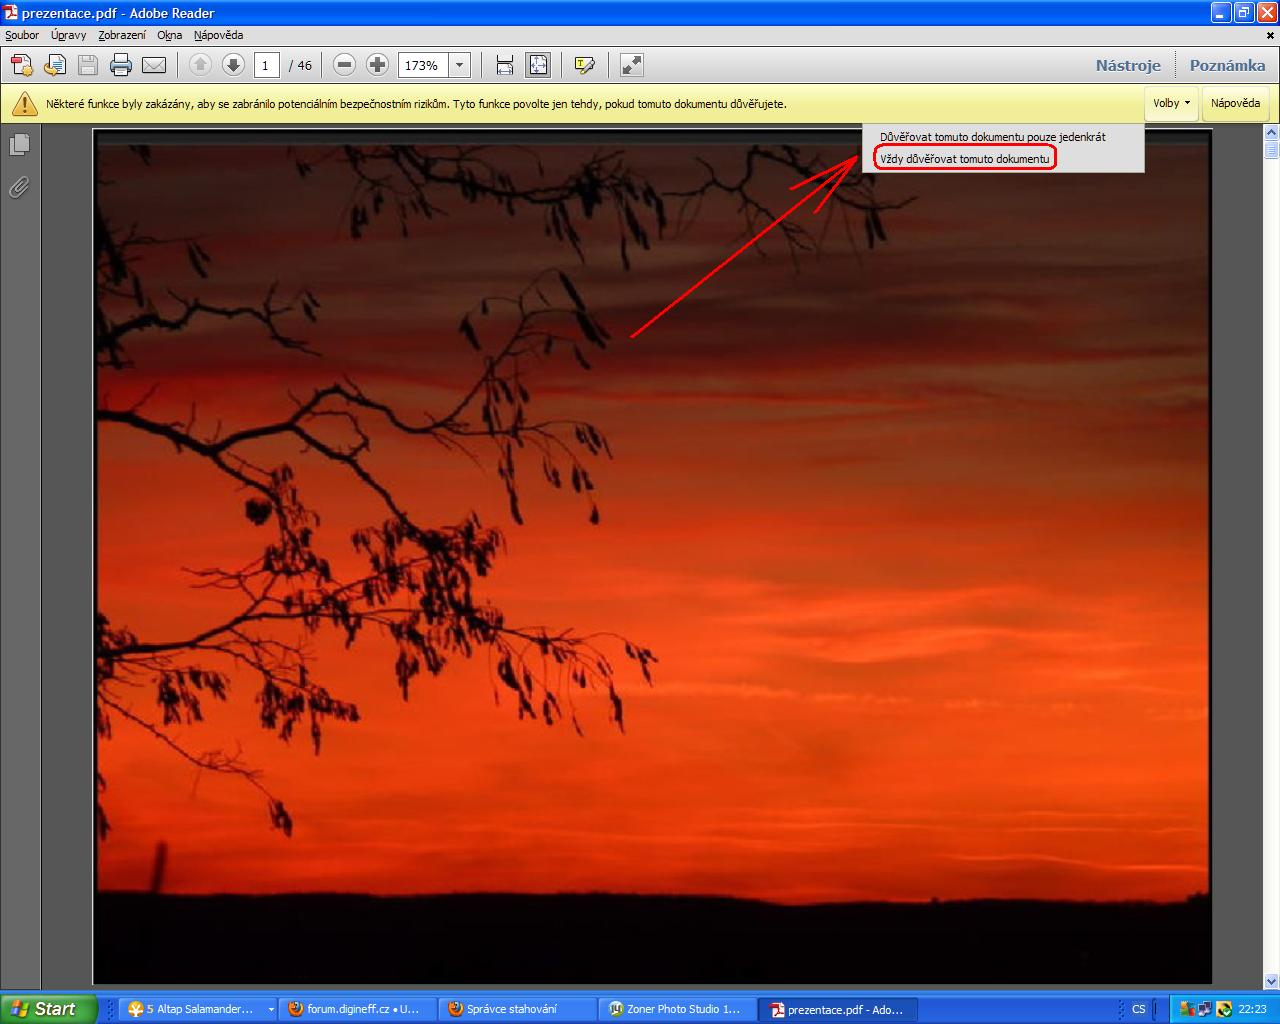This screenshot has height=1024, width=1280.
Task: Open the Soubor menu
Action: tap(22, 35)
